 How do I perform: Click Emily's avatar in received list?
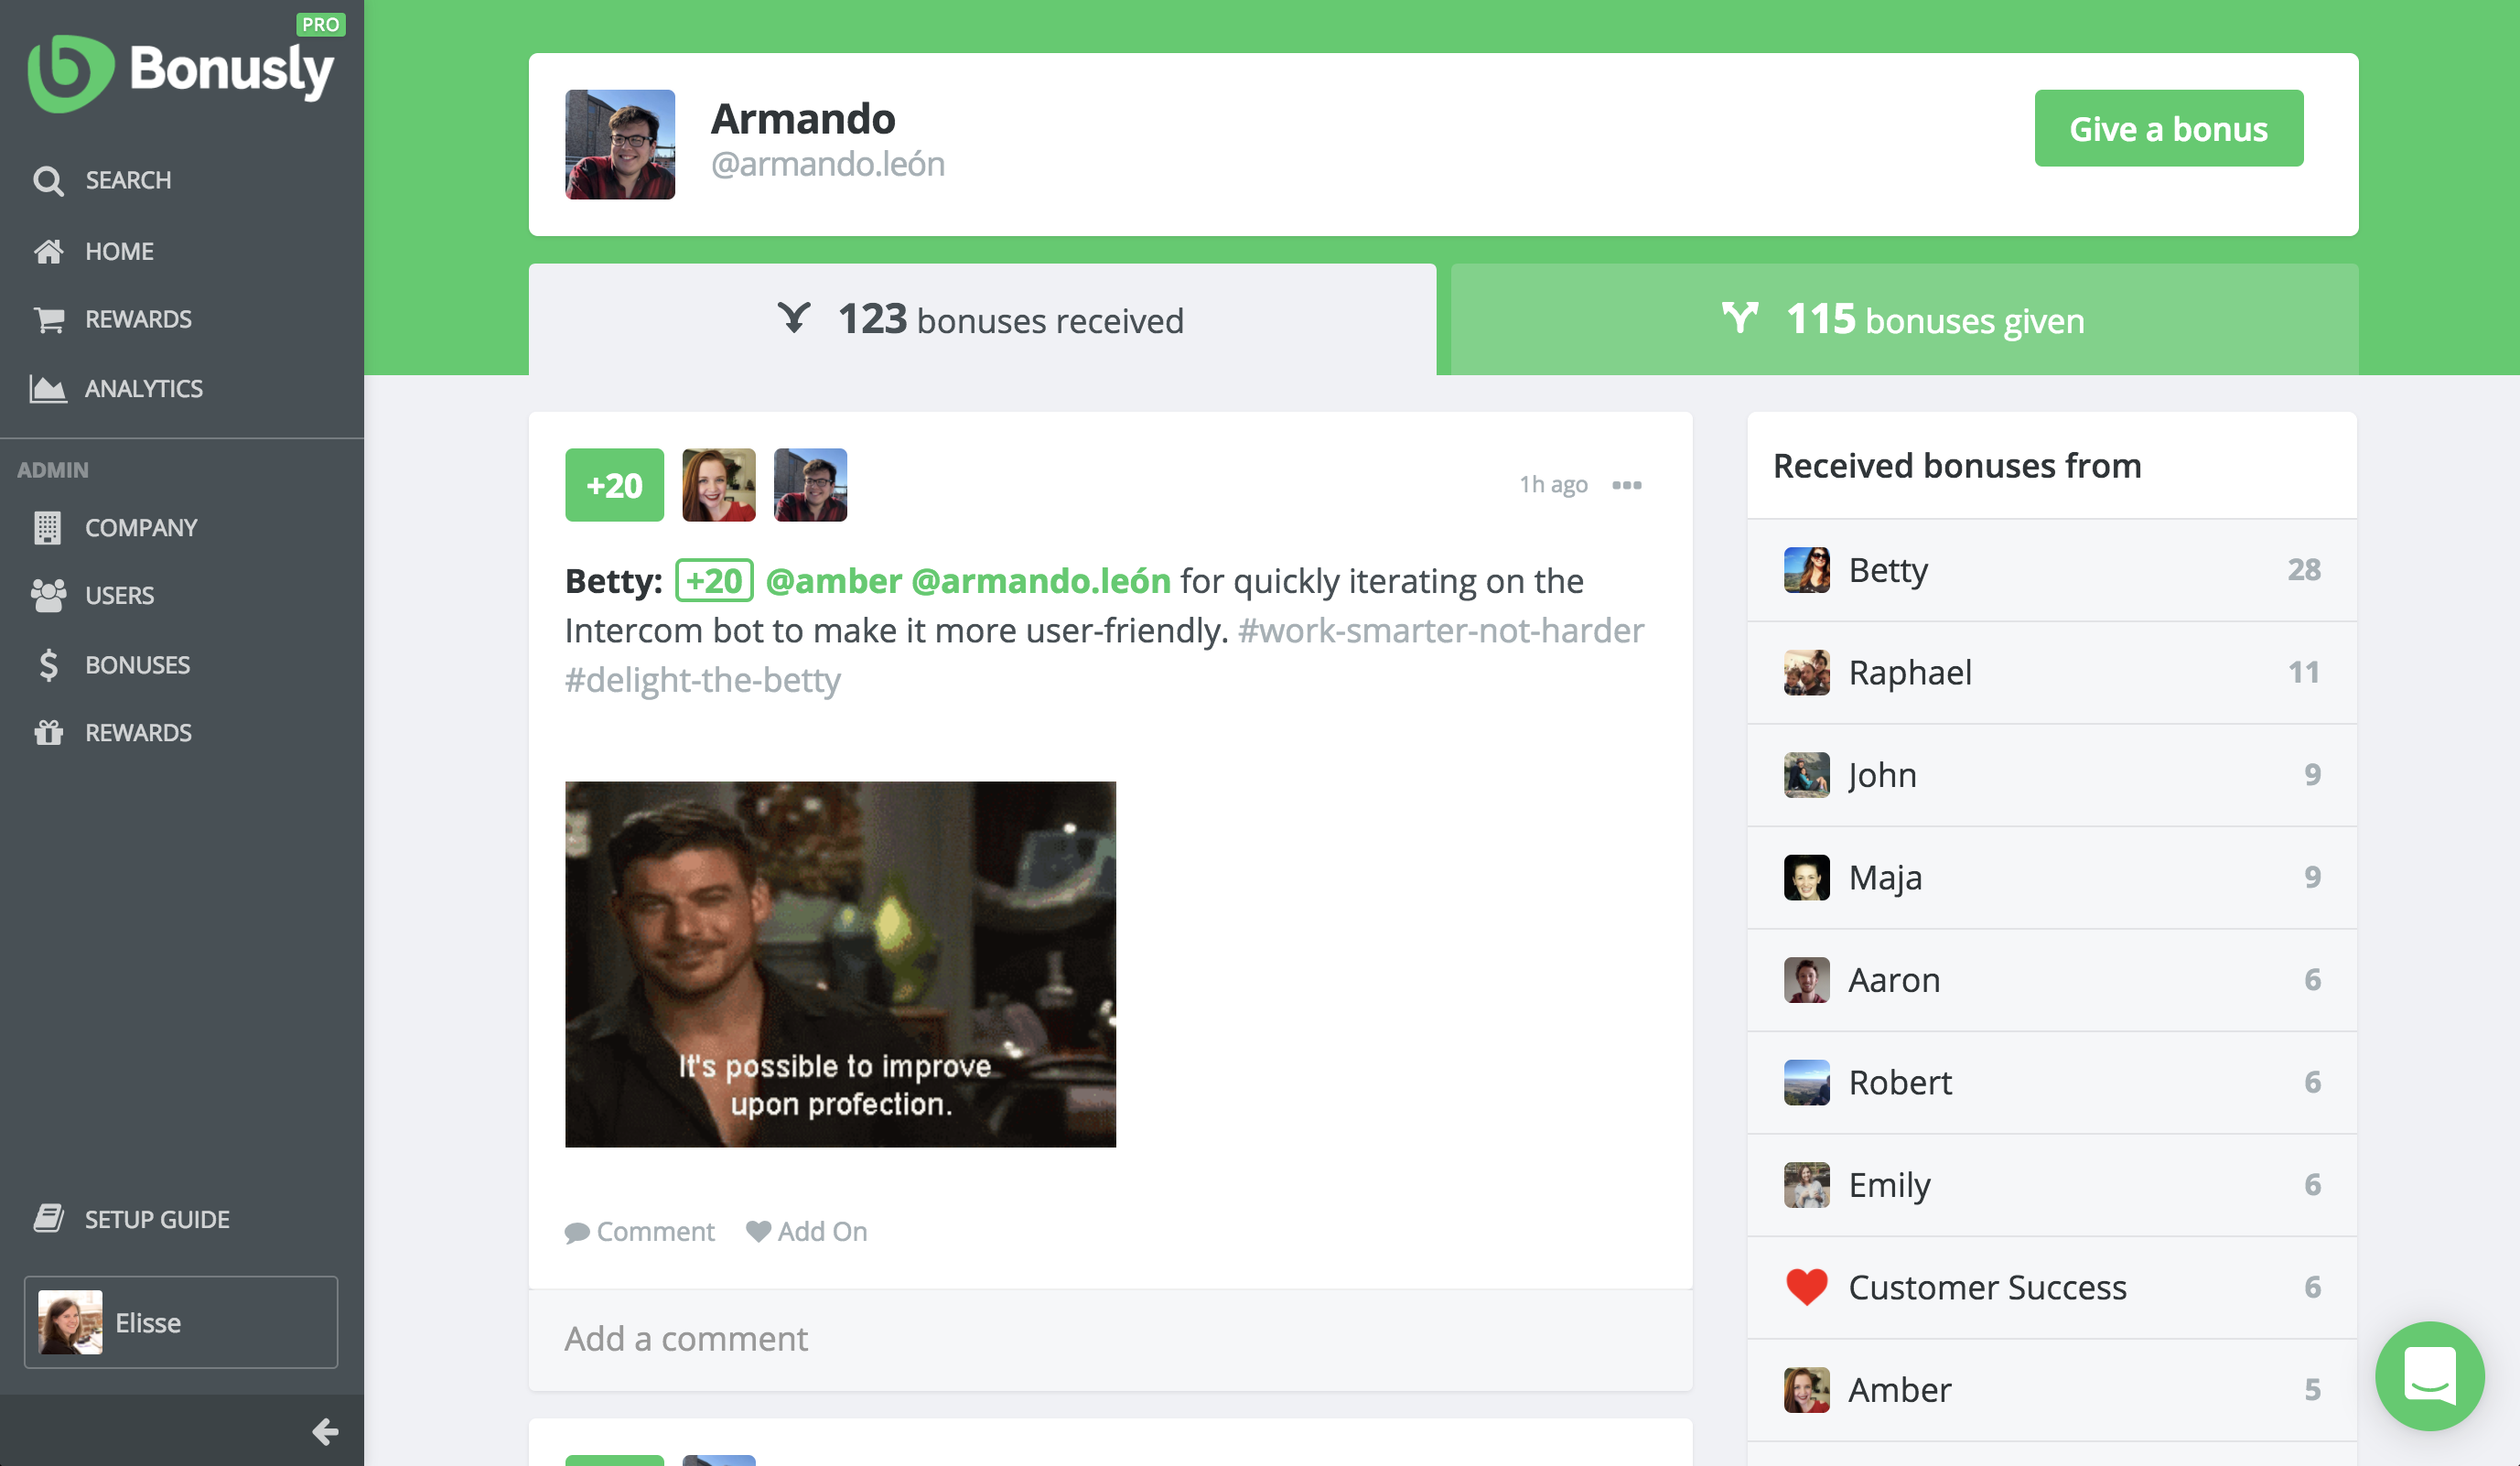tap(1806, 1185)
